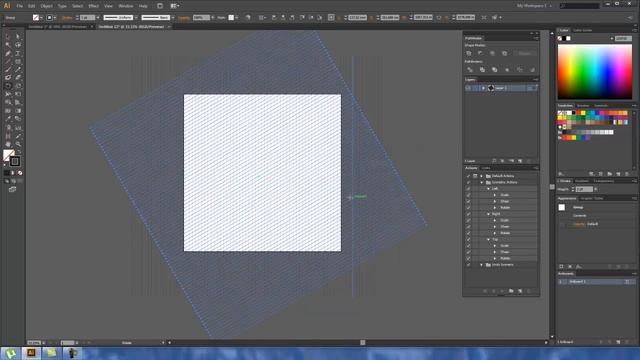The width and height of the screenshot is (640, 360).
Task: Click Unite shape mode in Pathfinder
Action: click(469, 53)
